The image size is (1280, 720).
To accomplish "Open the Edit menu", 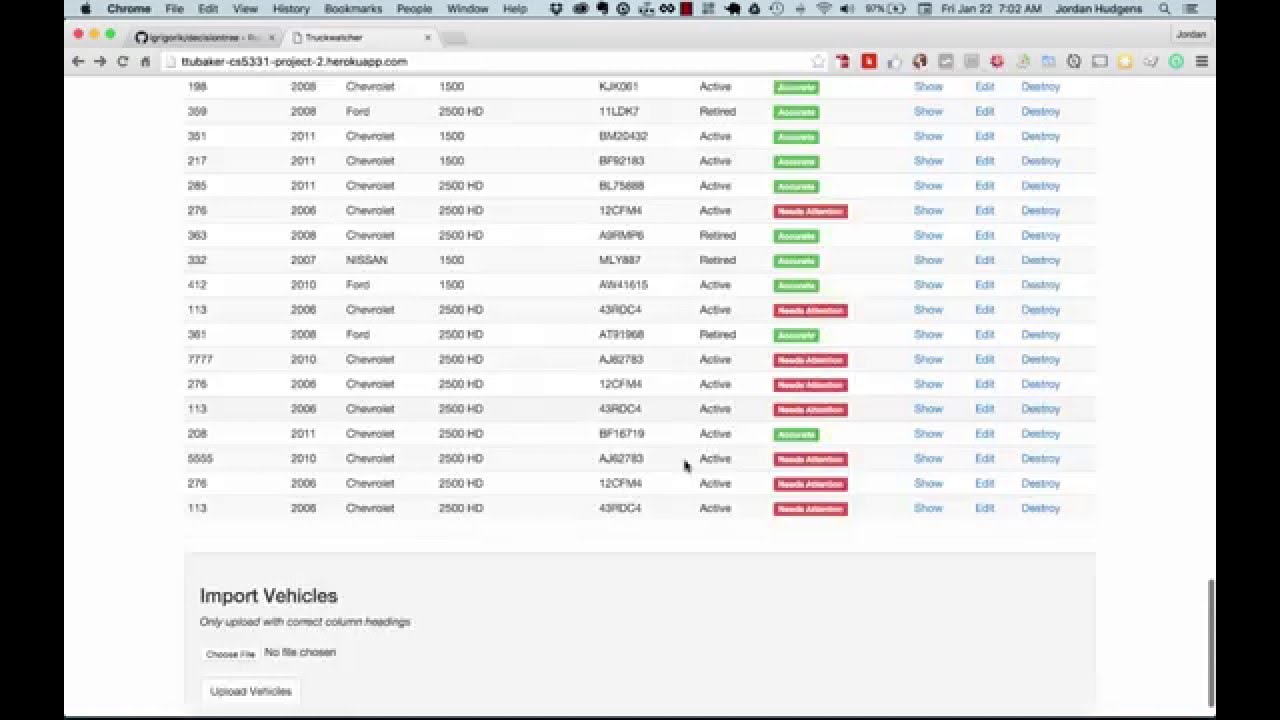I will click(x=208, y=9).
